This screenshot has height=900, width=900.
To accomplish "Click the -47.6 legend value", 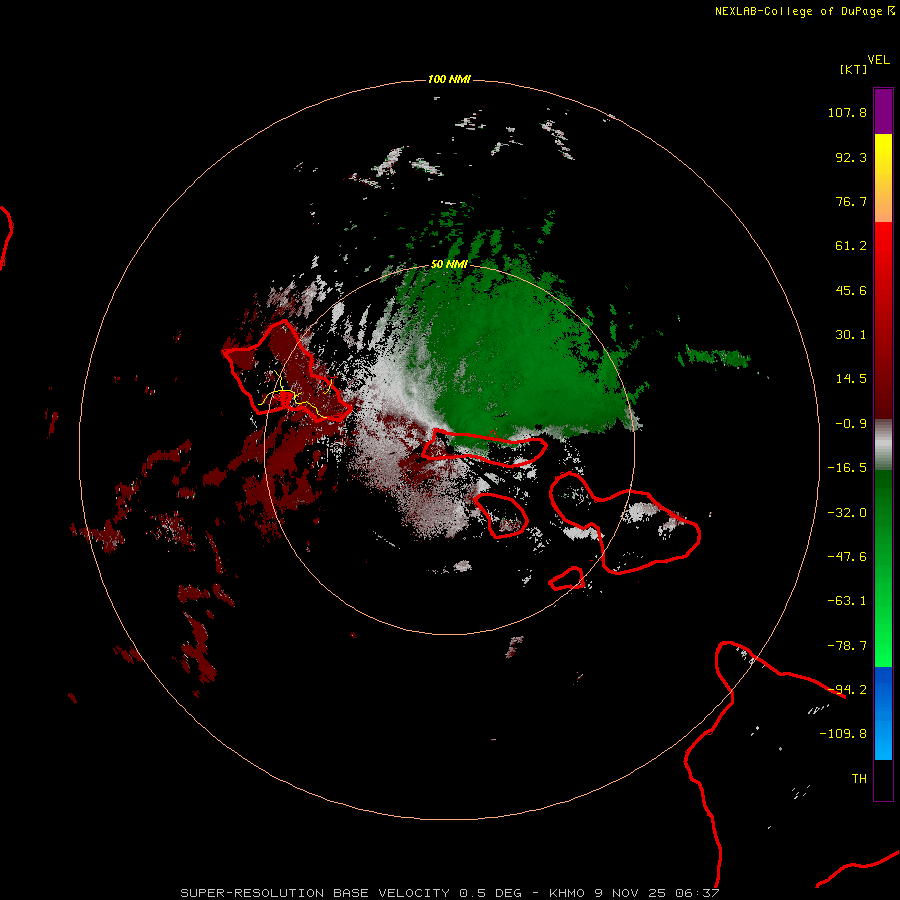I will 847,557.
